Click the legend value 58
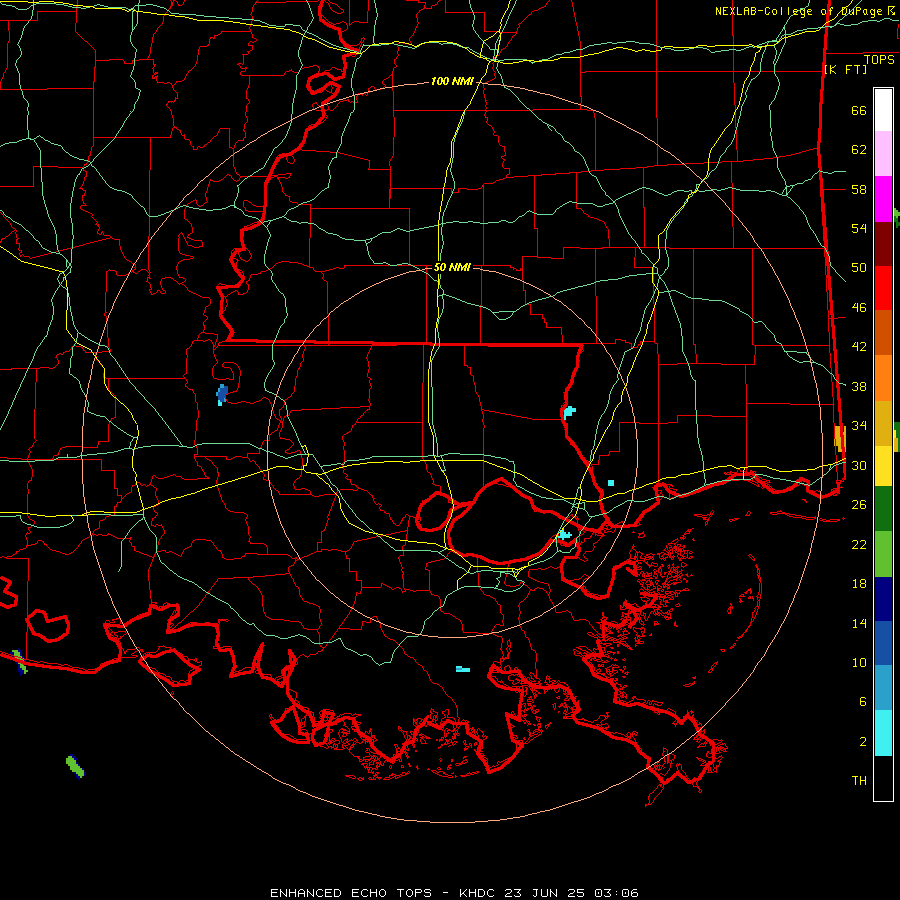The image size is (900, 900). 859,189
